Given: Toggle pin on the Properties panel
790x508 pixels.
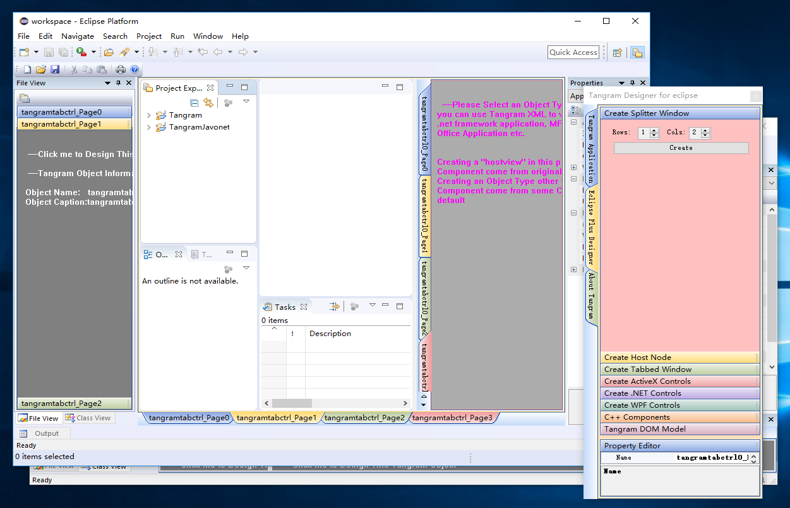Looking at the screenshot, I should point(632,83).
